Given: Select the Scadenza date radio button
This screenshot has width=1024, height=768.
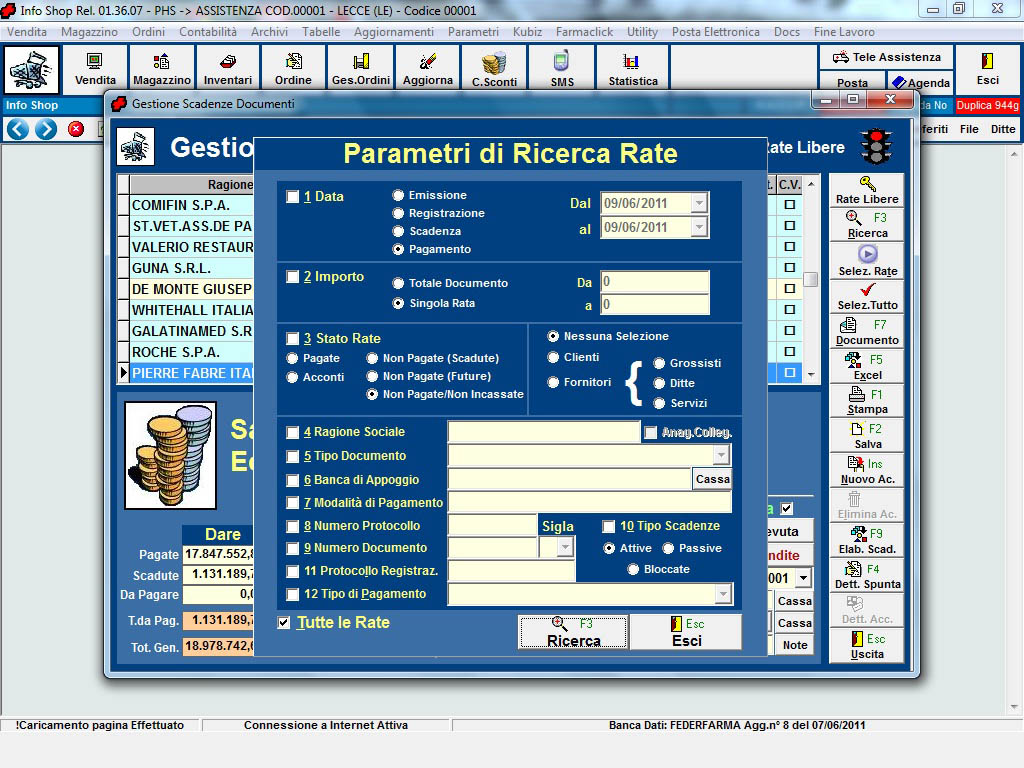Looking at the screenshot, I should [x=399, y=231].
